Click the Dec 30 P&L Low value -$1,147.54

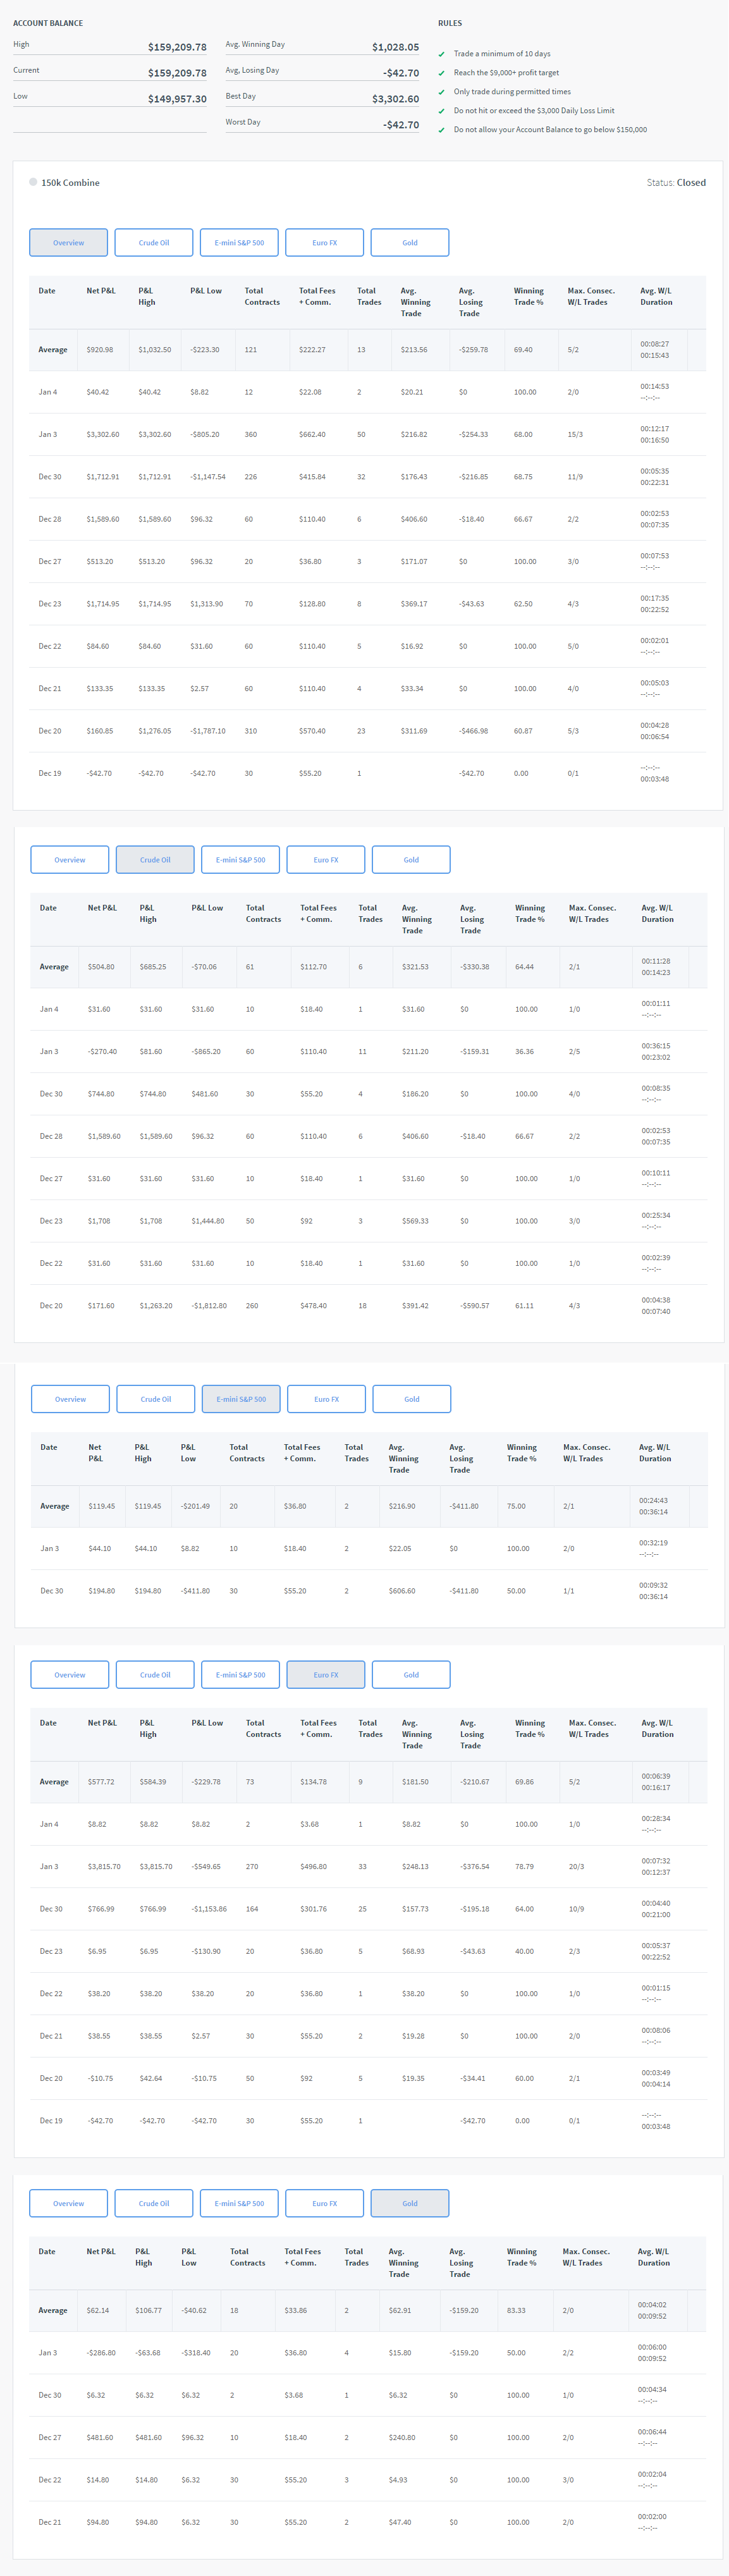point(208,477)
